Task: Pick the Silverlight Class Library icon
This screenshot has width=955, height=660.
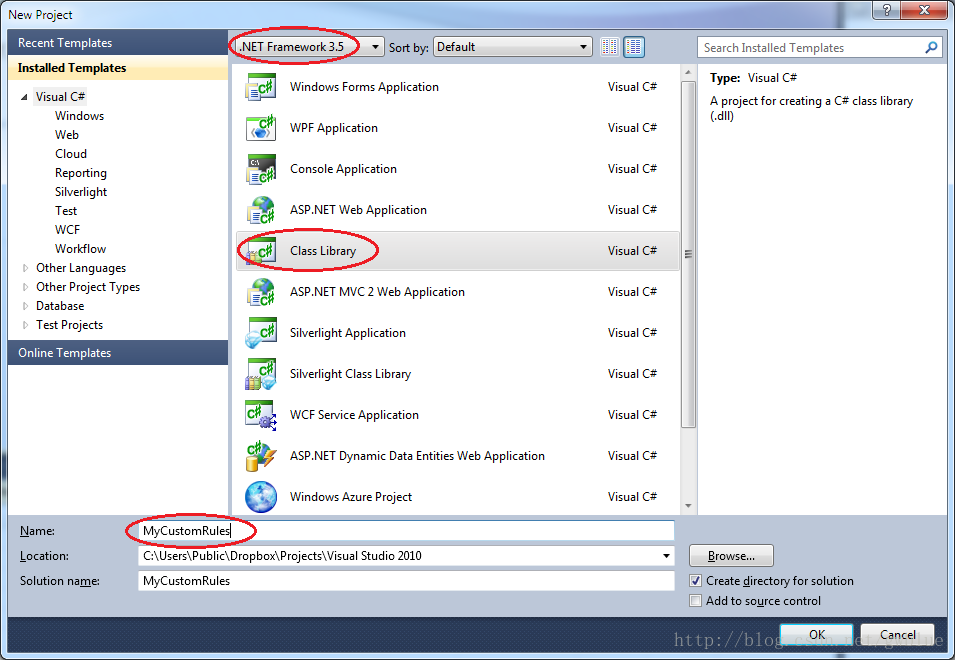Action: (261, 374)
